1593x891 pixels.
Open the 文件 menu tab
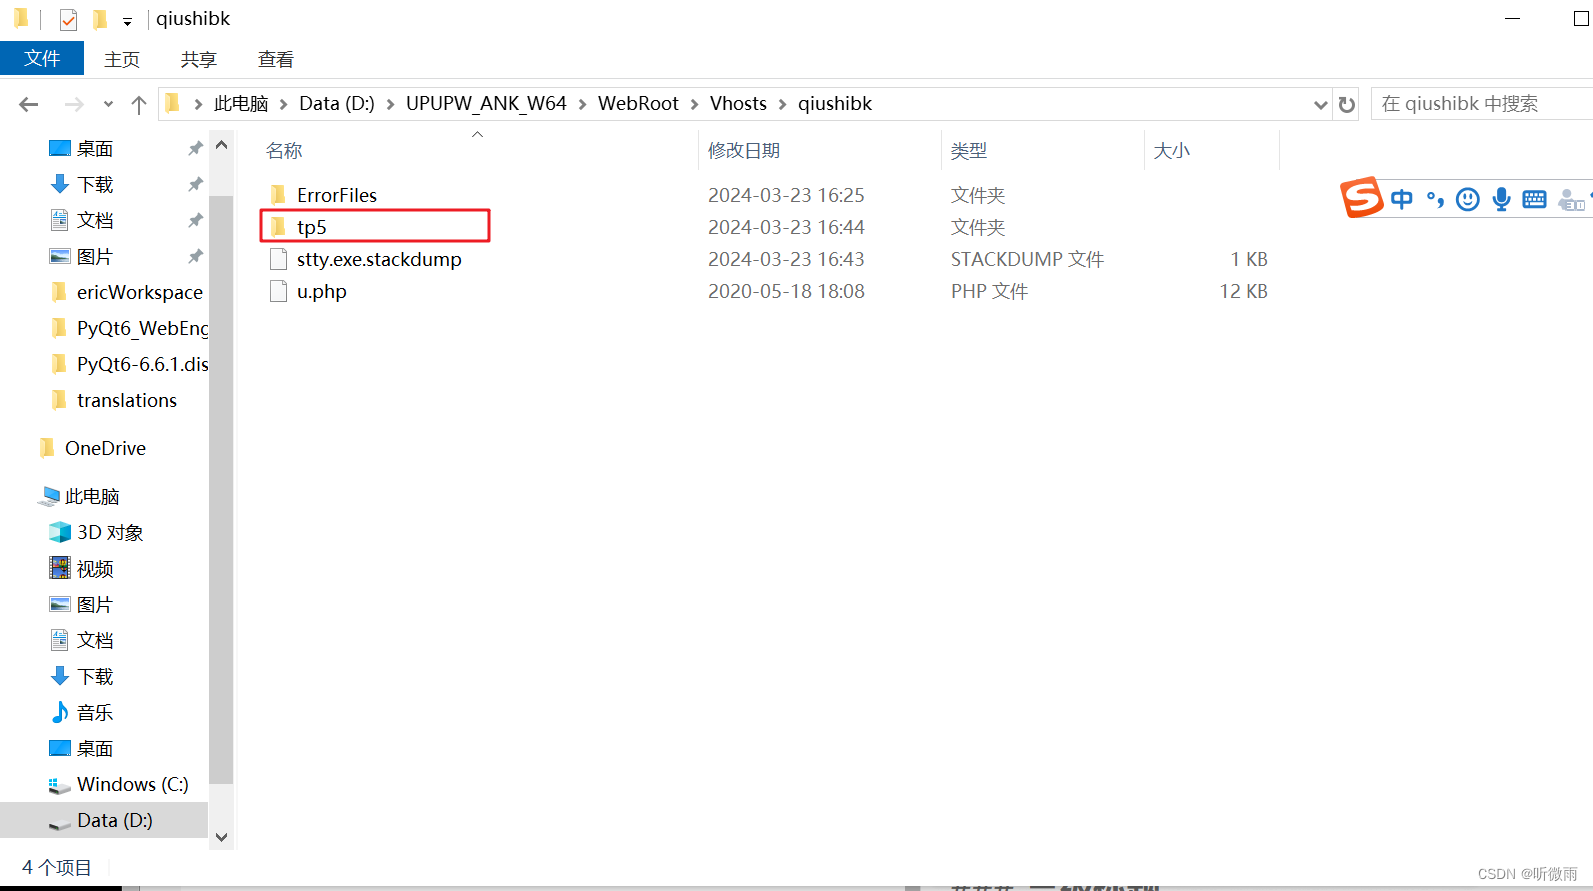click(42, 59)
